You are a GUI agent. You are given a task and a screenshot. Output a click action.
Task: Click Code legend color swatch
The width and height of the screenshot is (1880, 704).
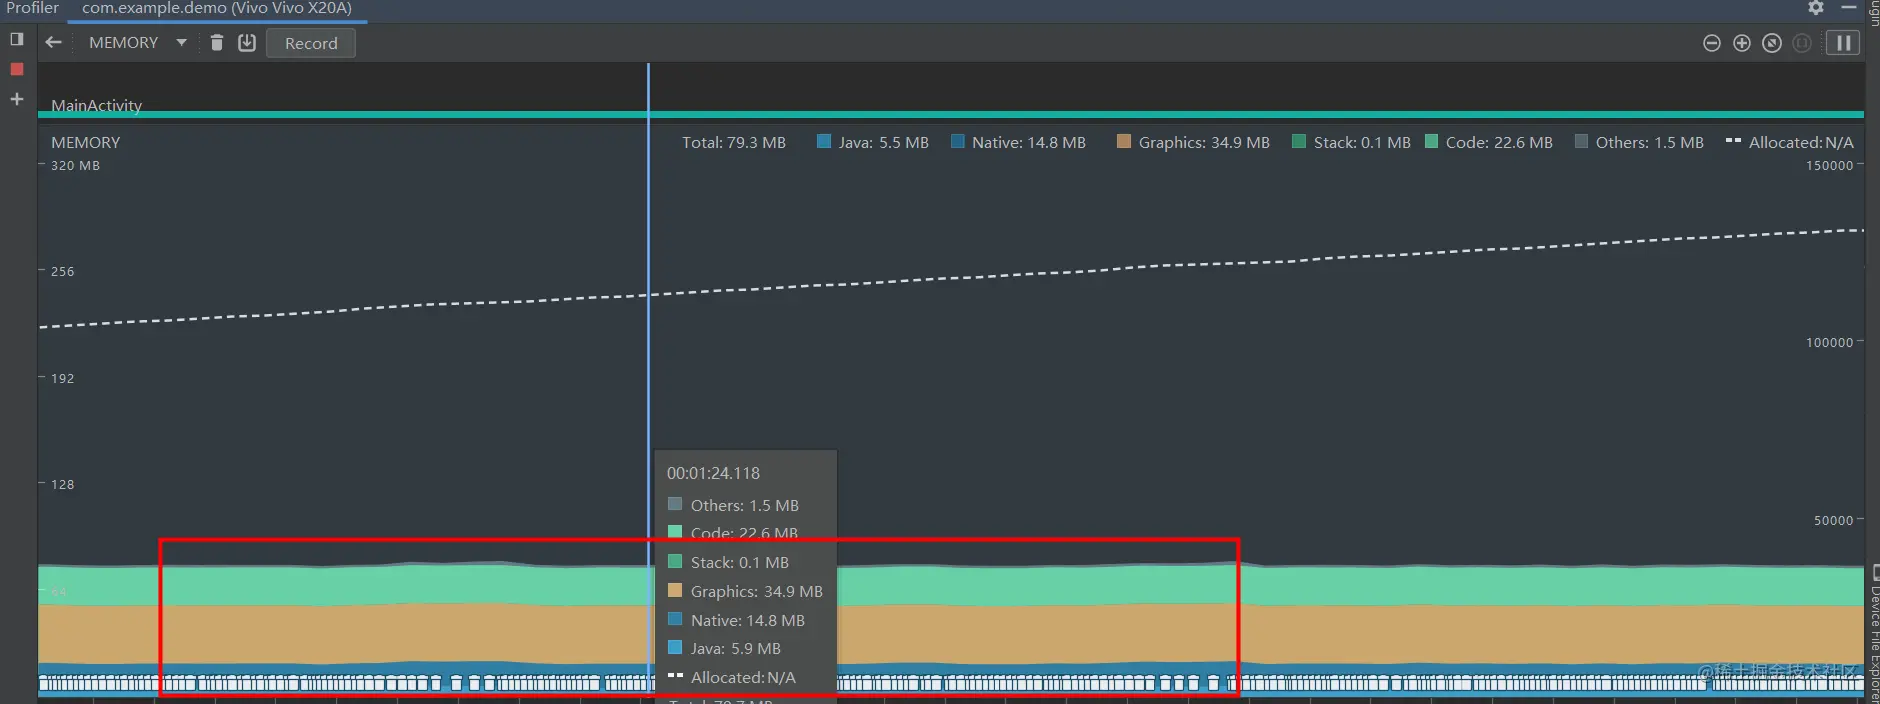[1431, 141]
